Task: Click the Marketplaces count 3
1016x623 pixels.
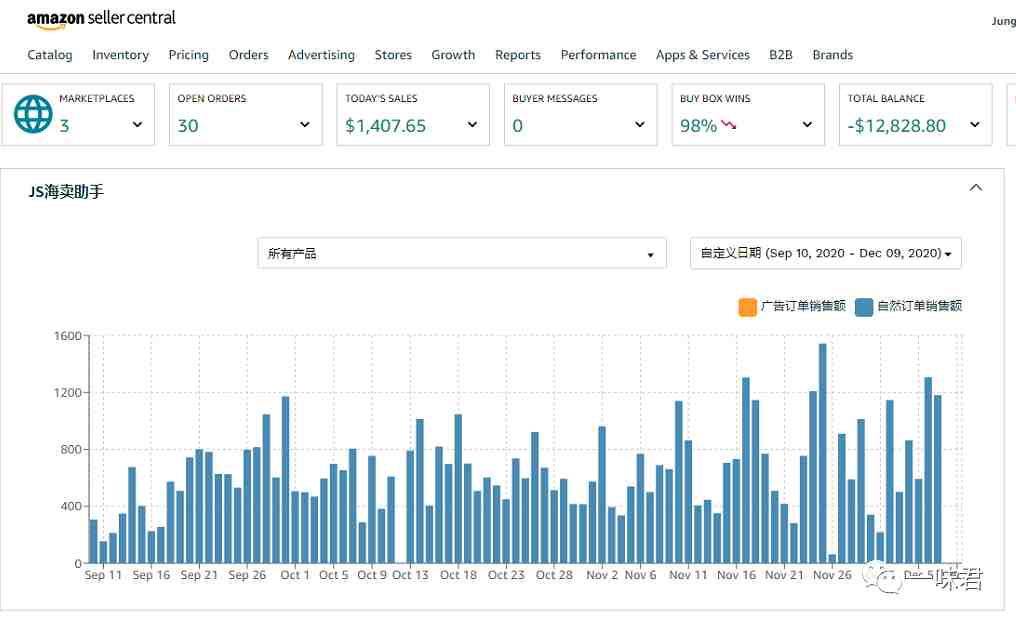Action: point(64,126)
